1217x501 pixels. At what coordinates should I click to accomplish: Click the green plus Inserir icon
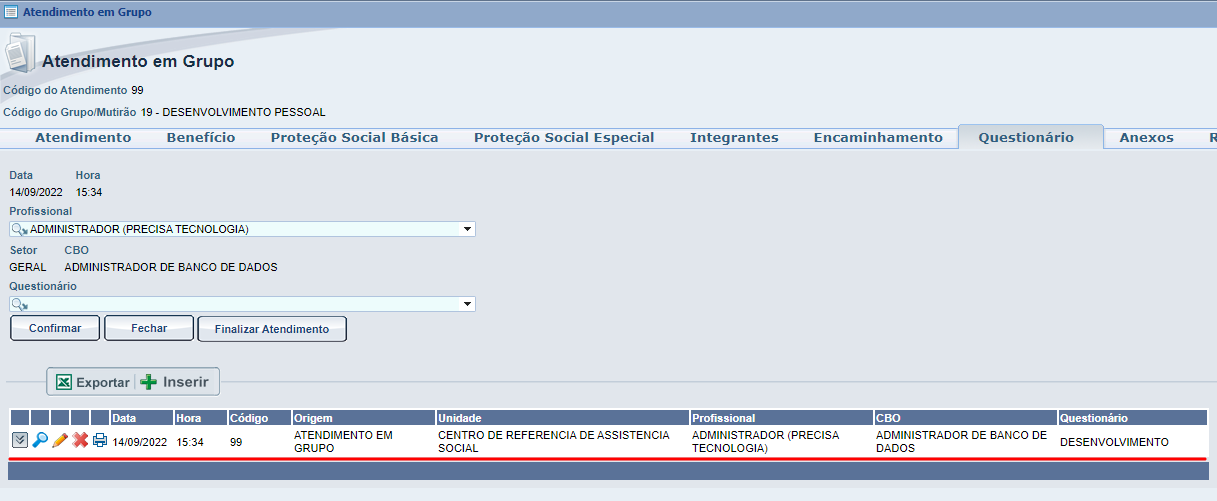149,382
